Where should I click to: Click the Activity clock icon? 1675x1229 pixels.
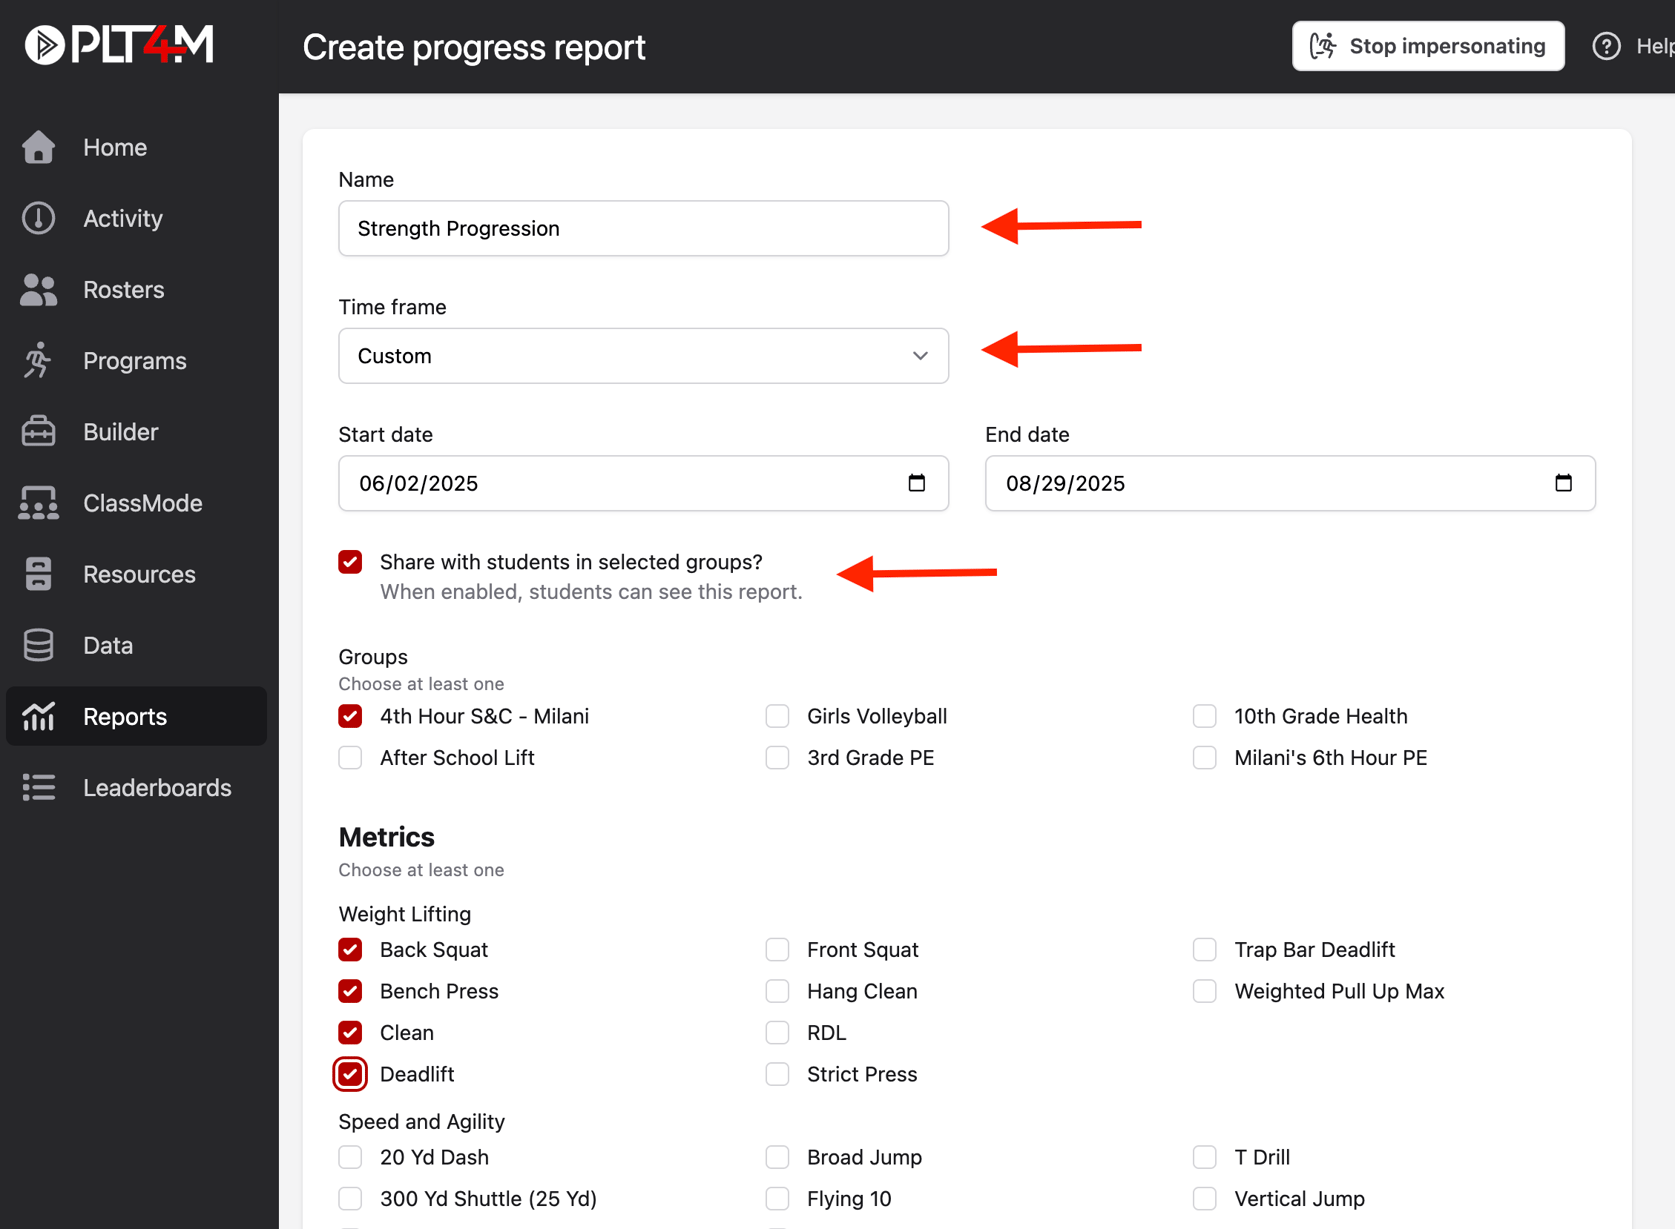[x=39, y=218]
